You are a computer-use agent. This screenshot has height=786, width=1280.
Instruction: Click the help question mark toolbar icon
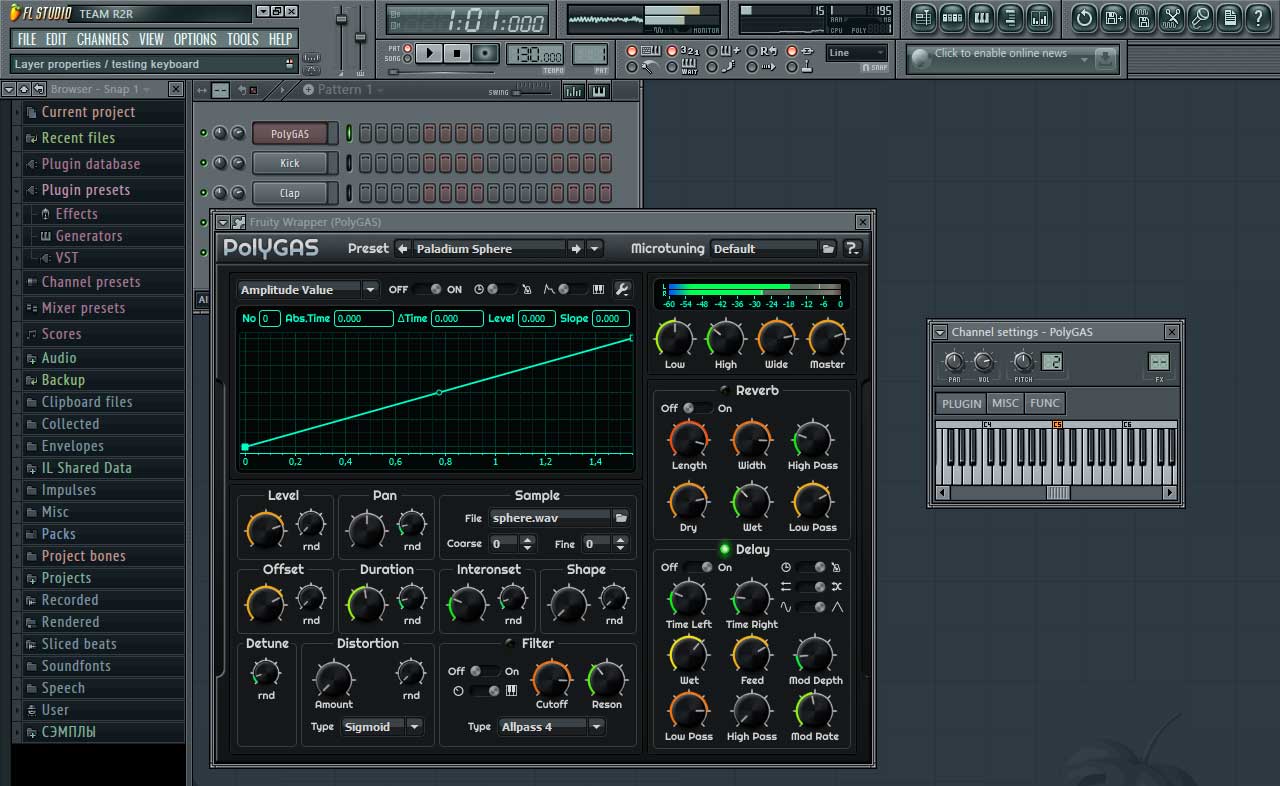(x=1258, y=17)
